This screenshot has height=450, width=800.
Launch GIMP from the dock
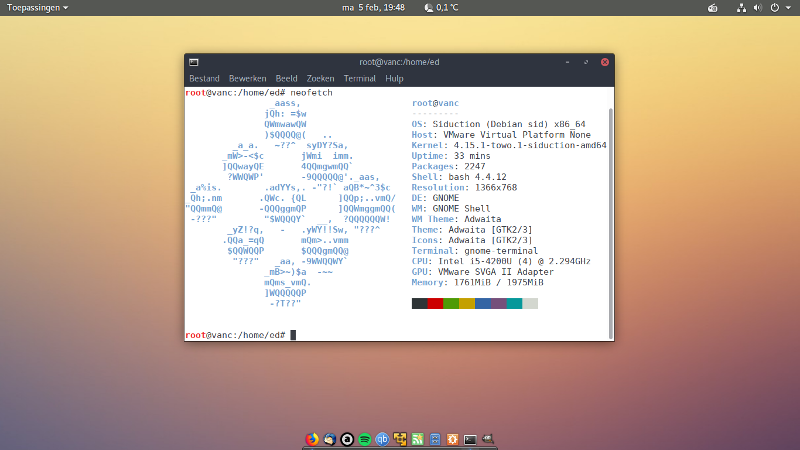[x=488, y=439]
